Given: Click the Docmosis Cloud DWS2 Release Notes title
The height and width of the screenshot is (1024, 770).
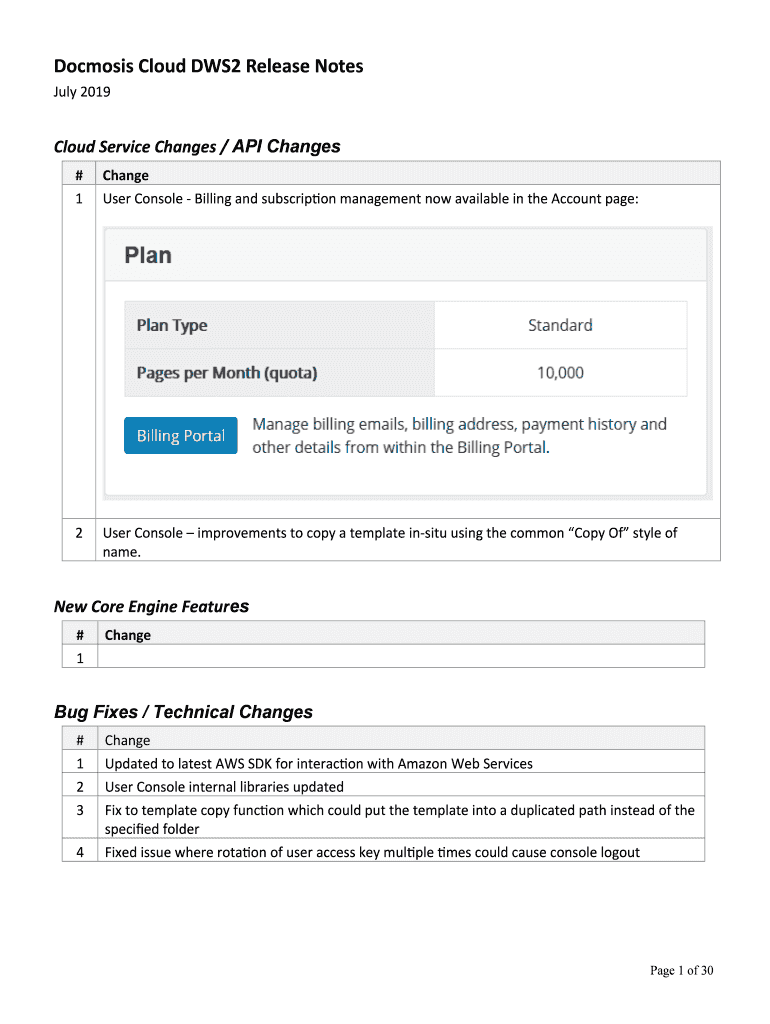Looking at the screenshot, I should click(208, 67).
